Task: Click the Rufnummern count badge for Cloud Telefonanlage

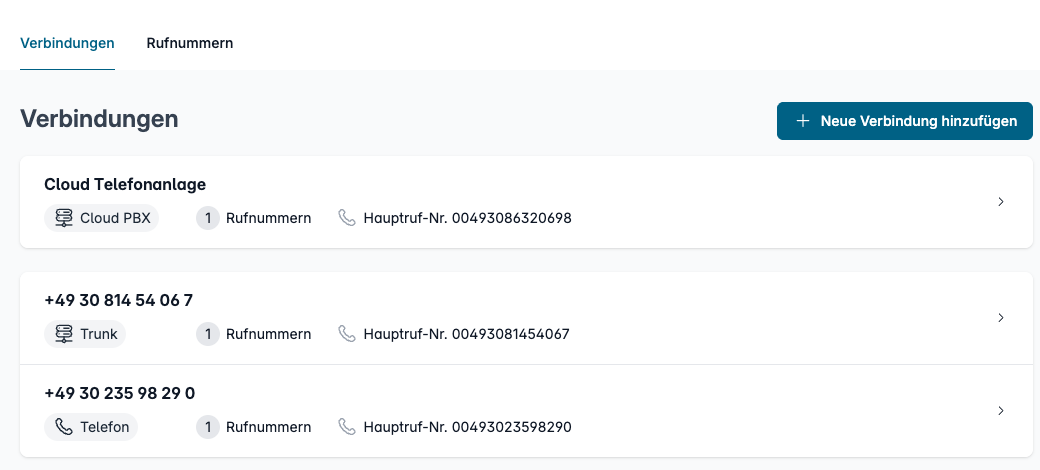Action: tap(208, 218)
